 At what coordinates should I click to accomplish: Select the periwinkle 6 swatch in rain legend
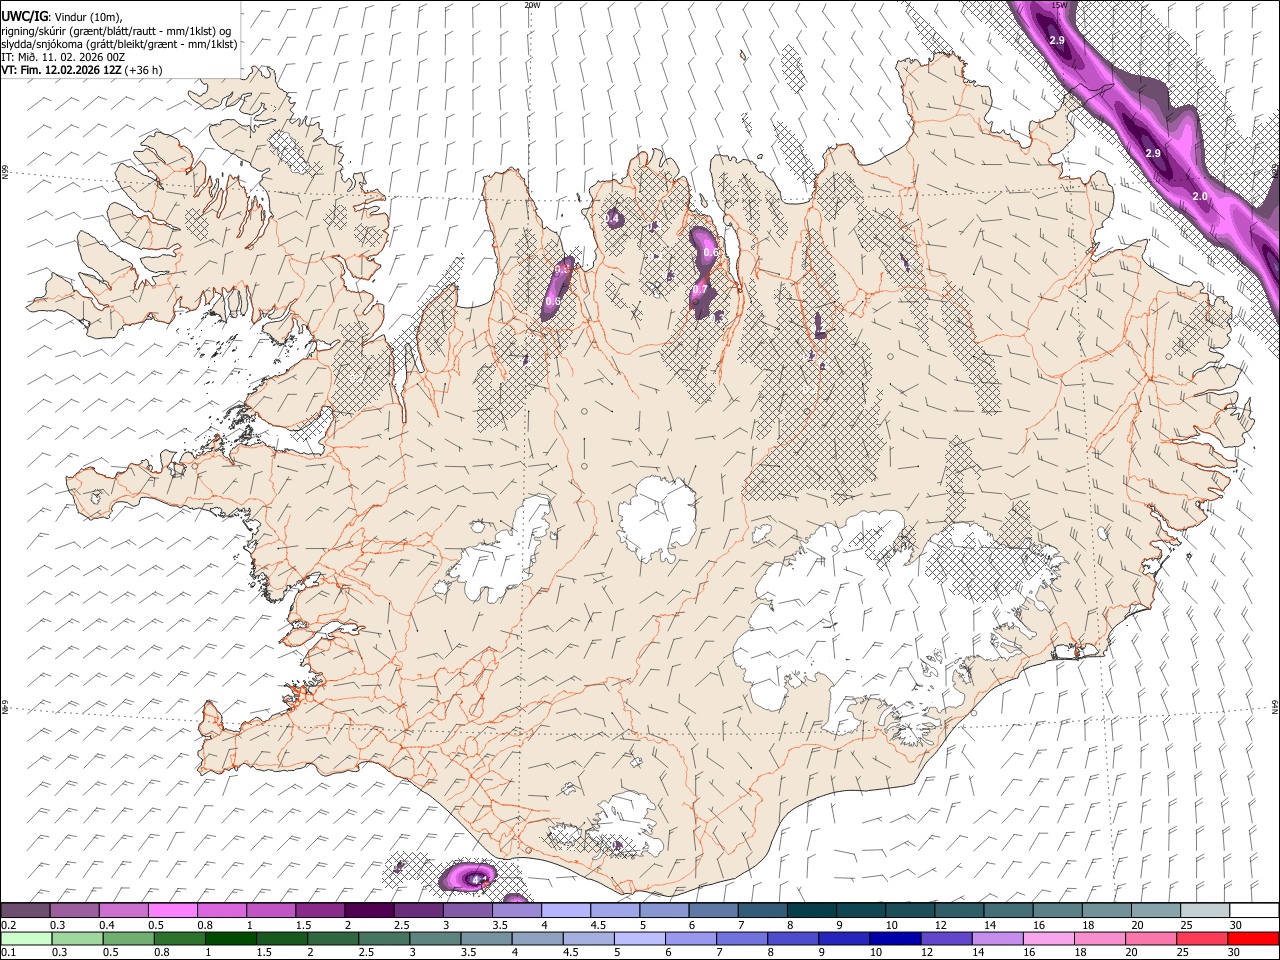coord(690,938)
